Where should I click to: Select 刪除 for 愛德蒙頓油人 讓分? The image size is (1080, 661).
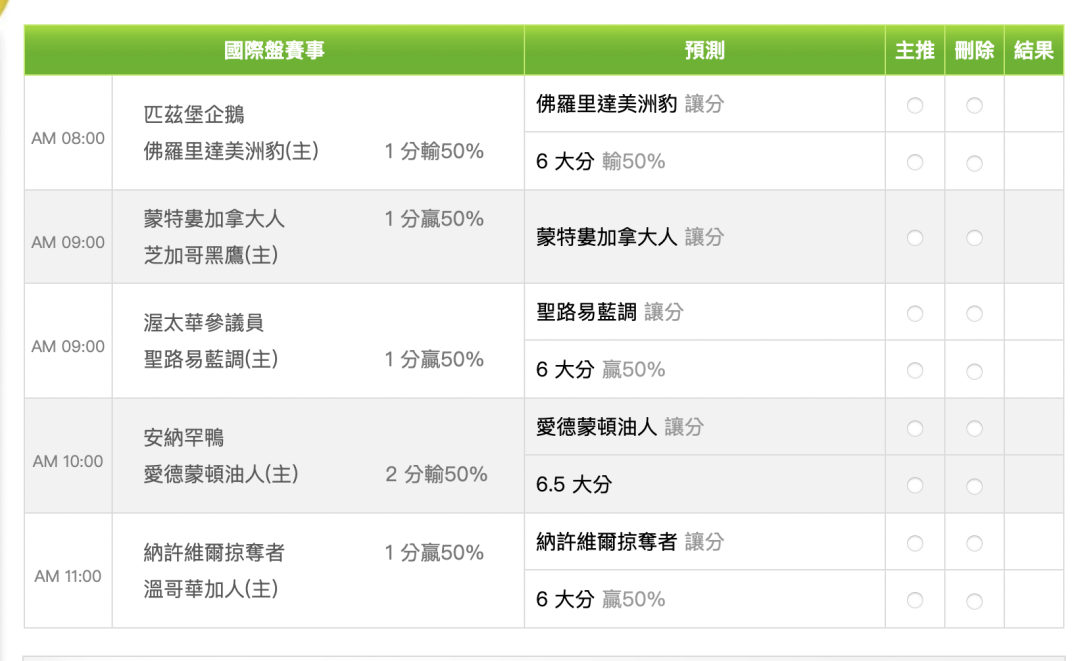click(974, 428)
